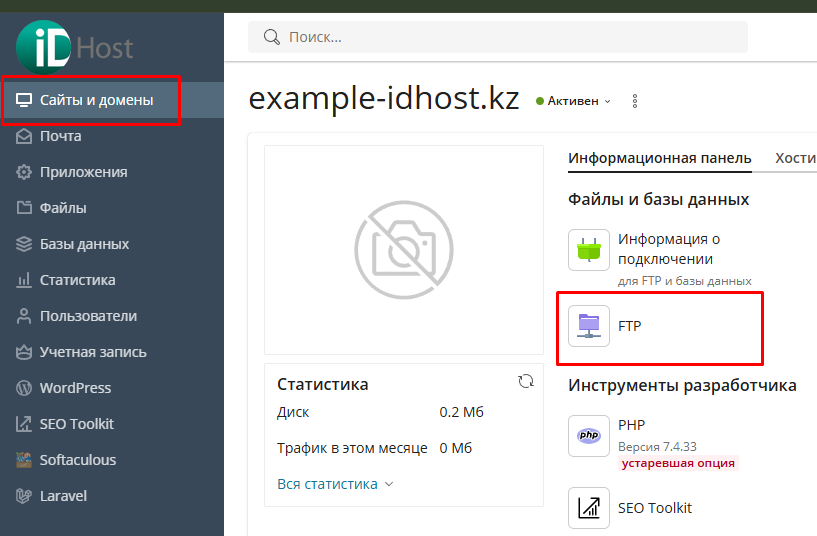Open Сайты и домены in the sidebar
The width and height of the screenshot is (817, 536).
(96, 100)
